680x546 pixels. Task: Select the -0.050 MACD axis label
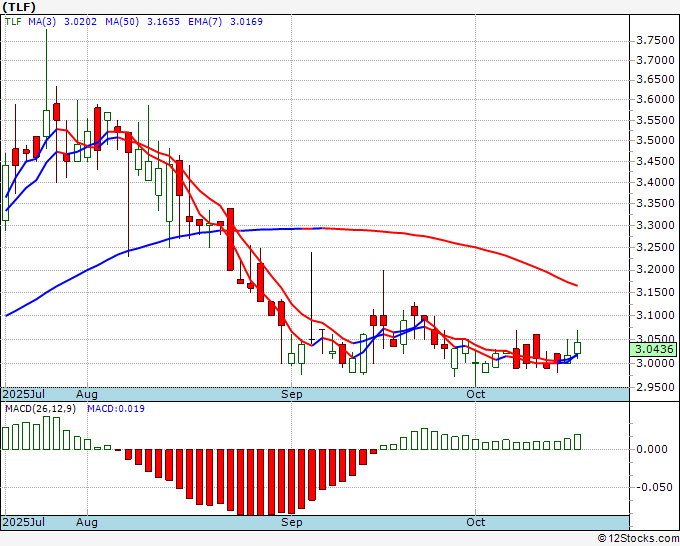[x=652, y=487]
